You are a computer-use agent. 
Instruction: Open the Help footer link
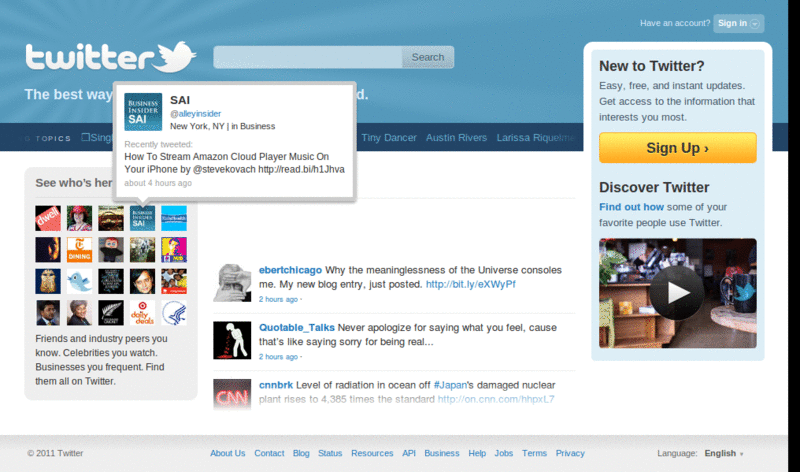pos(477,453)
